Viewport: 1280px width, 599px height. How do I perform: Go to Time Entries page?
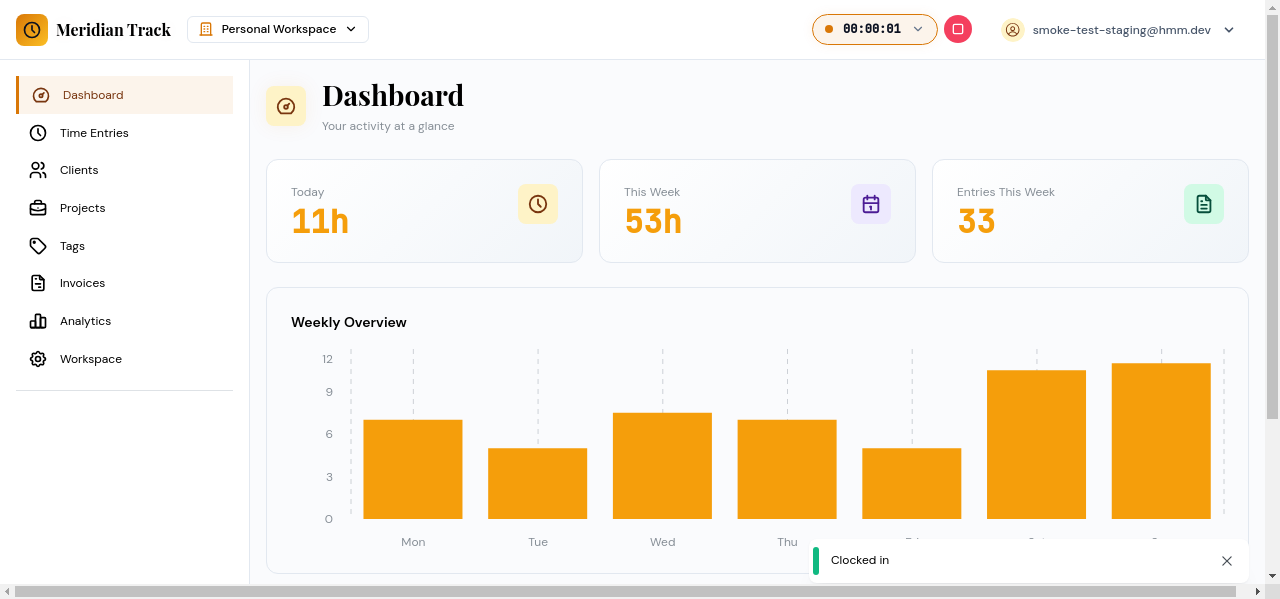click(94, 133)
